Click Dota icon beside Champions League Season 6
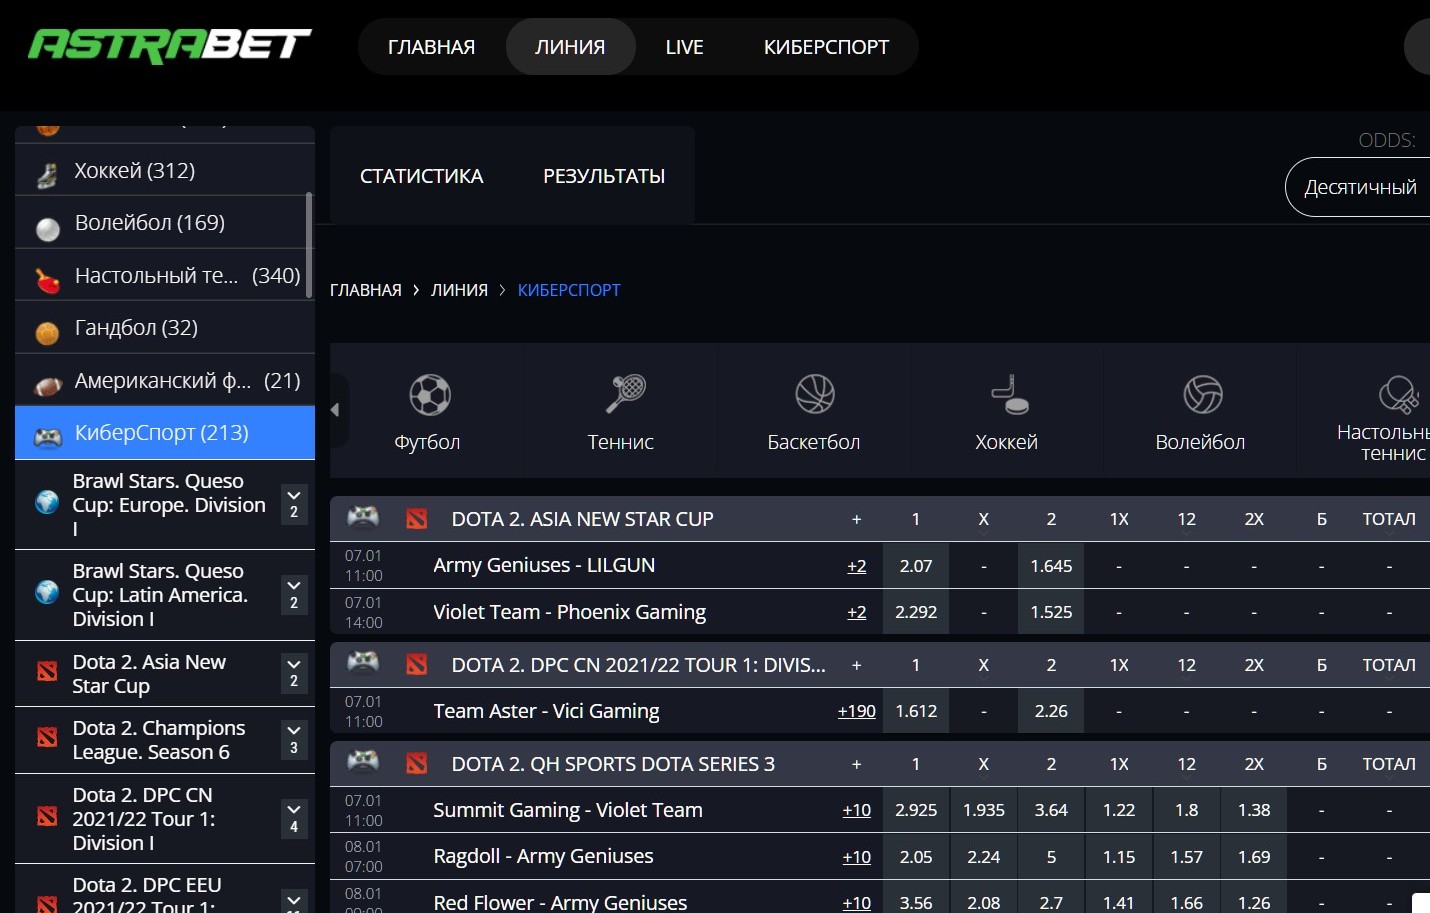Viewport: 1430px width, 913px height. pyautogui.click(x=47, y=737)
